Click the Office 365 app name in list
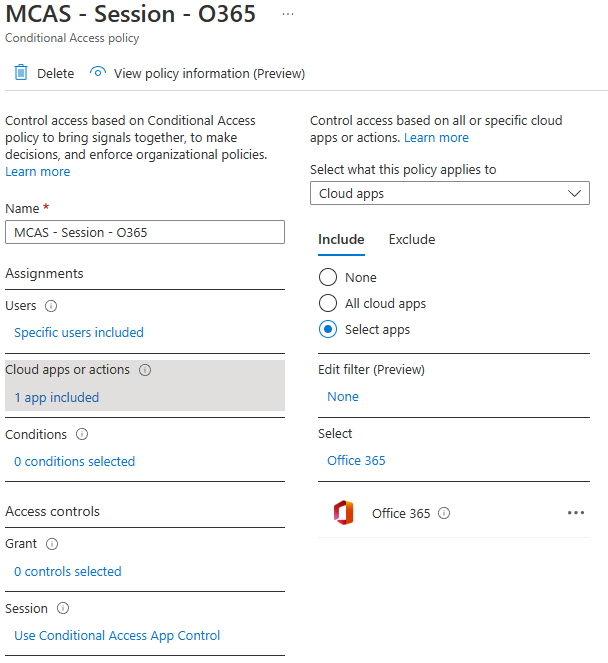Screen dimensions: 608x663 pyautogui.click(x=401, y=513)
